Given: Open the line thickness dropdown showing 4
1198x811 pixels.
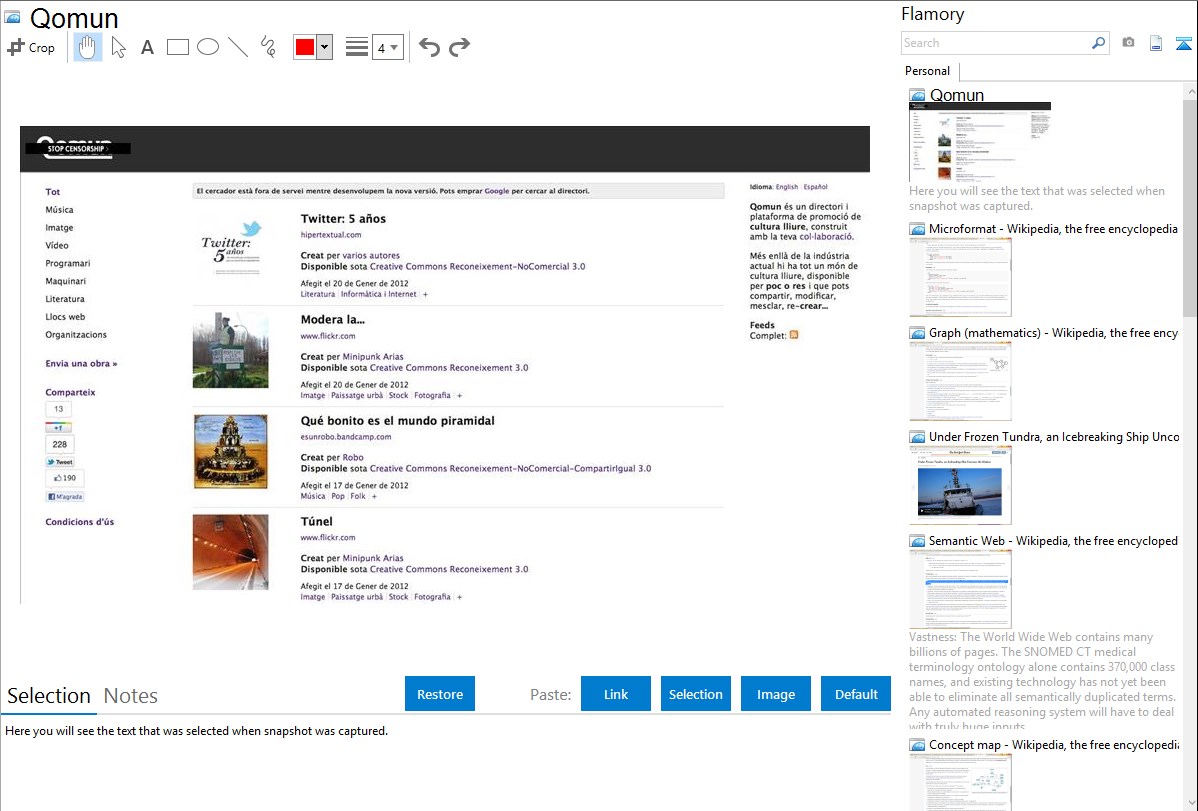Looking at the screenshot, I should point(388,47).
